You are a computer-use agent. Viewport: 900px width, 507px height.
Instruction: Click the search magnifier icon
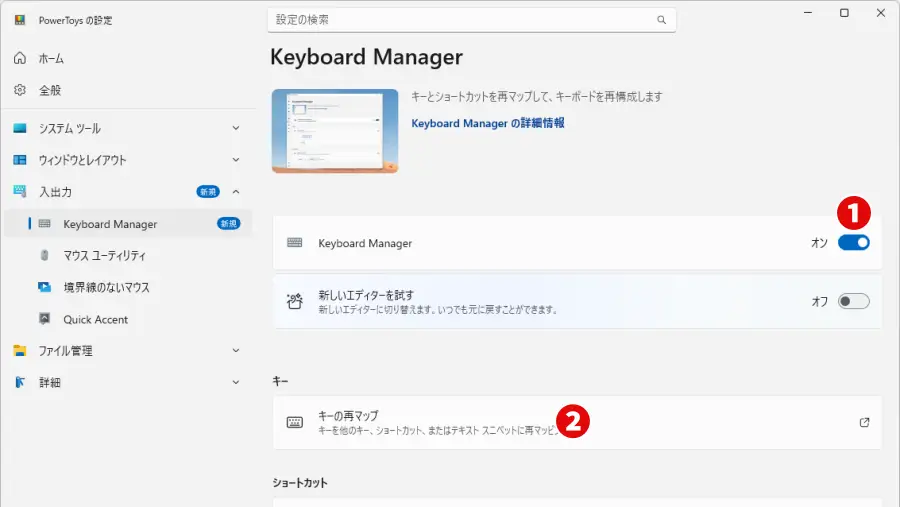pos(662,20)
